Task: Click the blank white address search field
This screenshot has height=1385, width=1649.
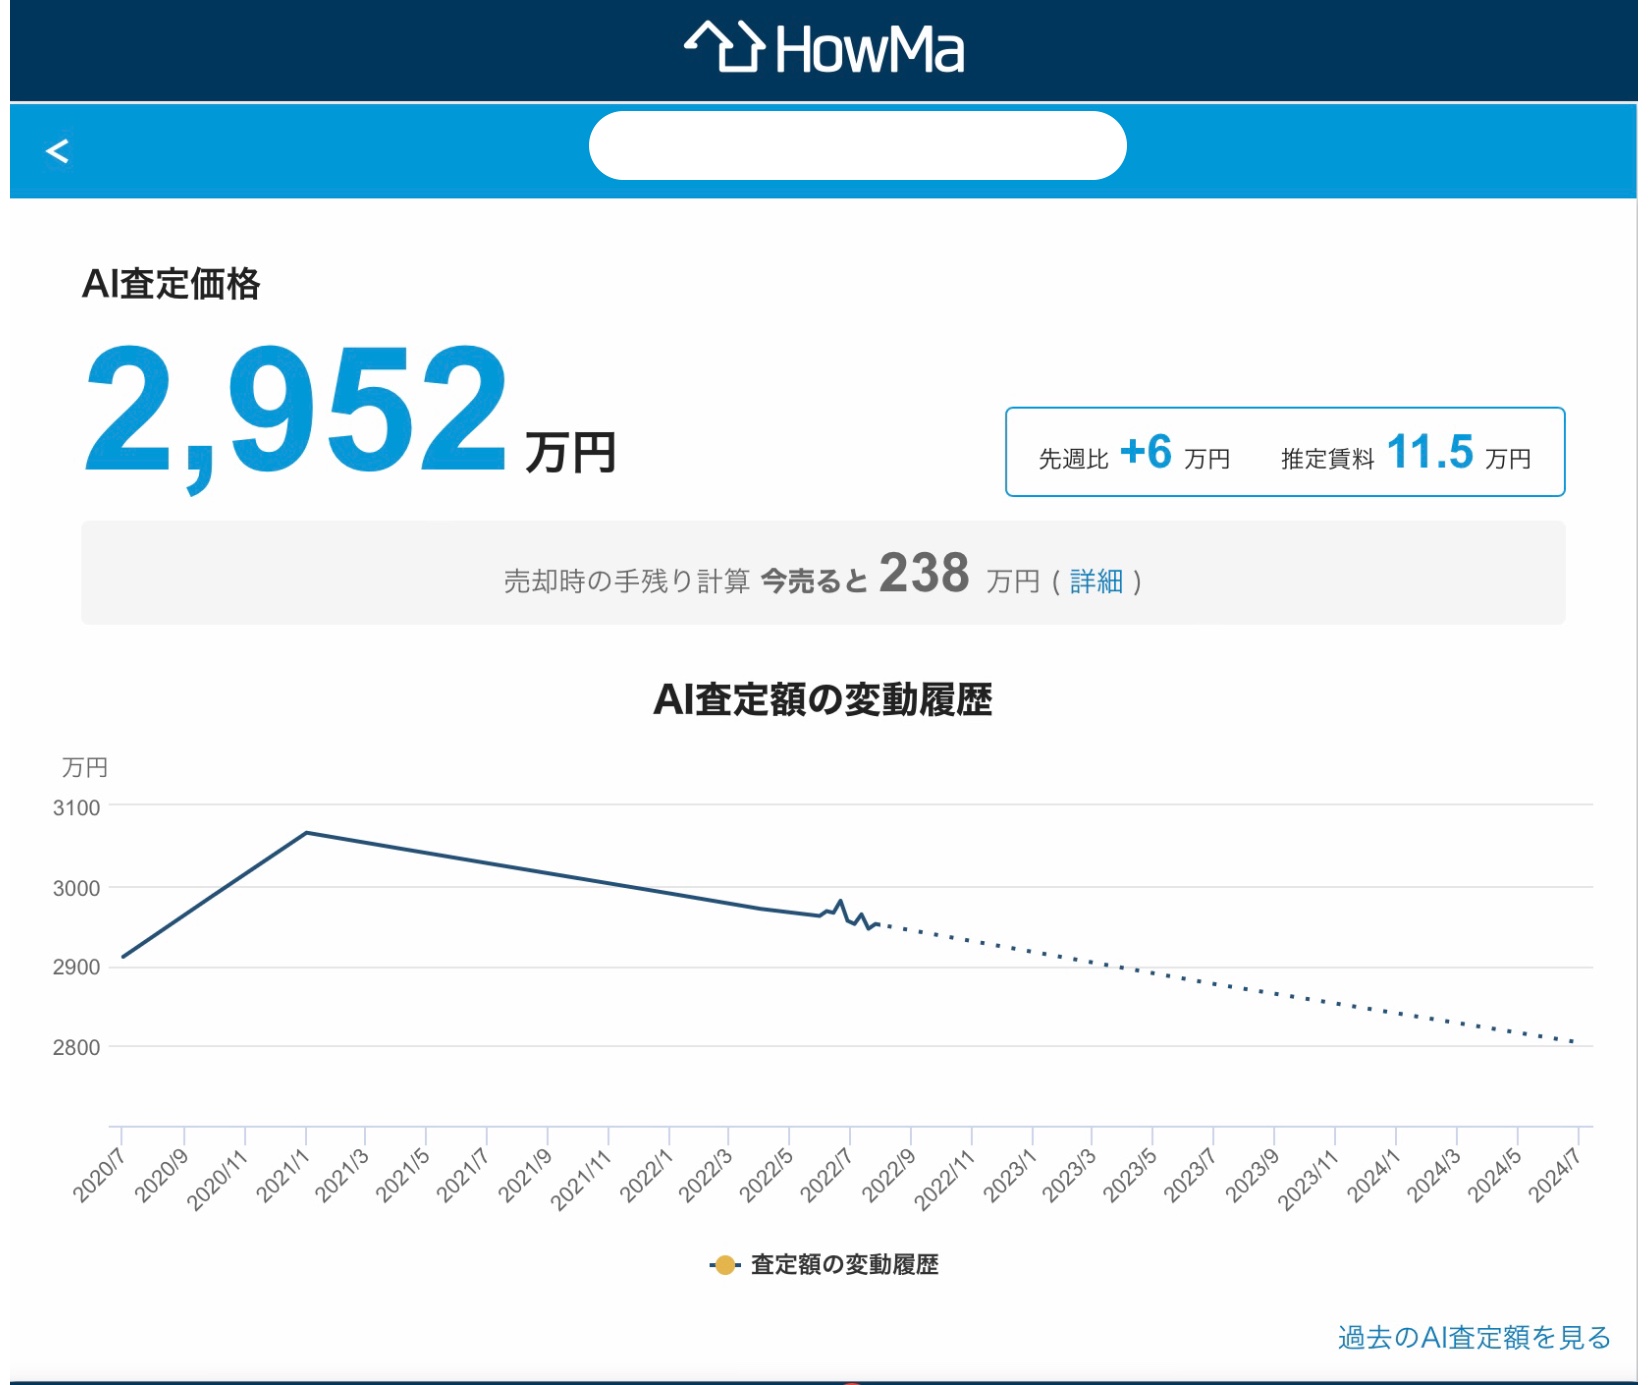Action: (857, 146)
